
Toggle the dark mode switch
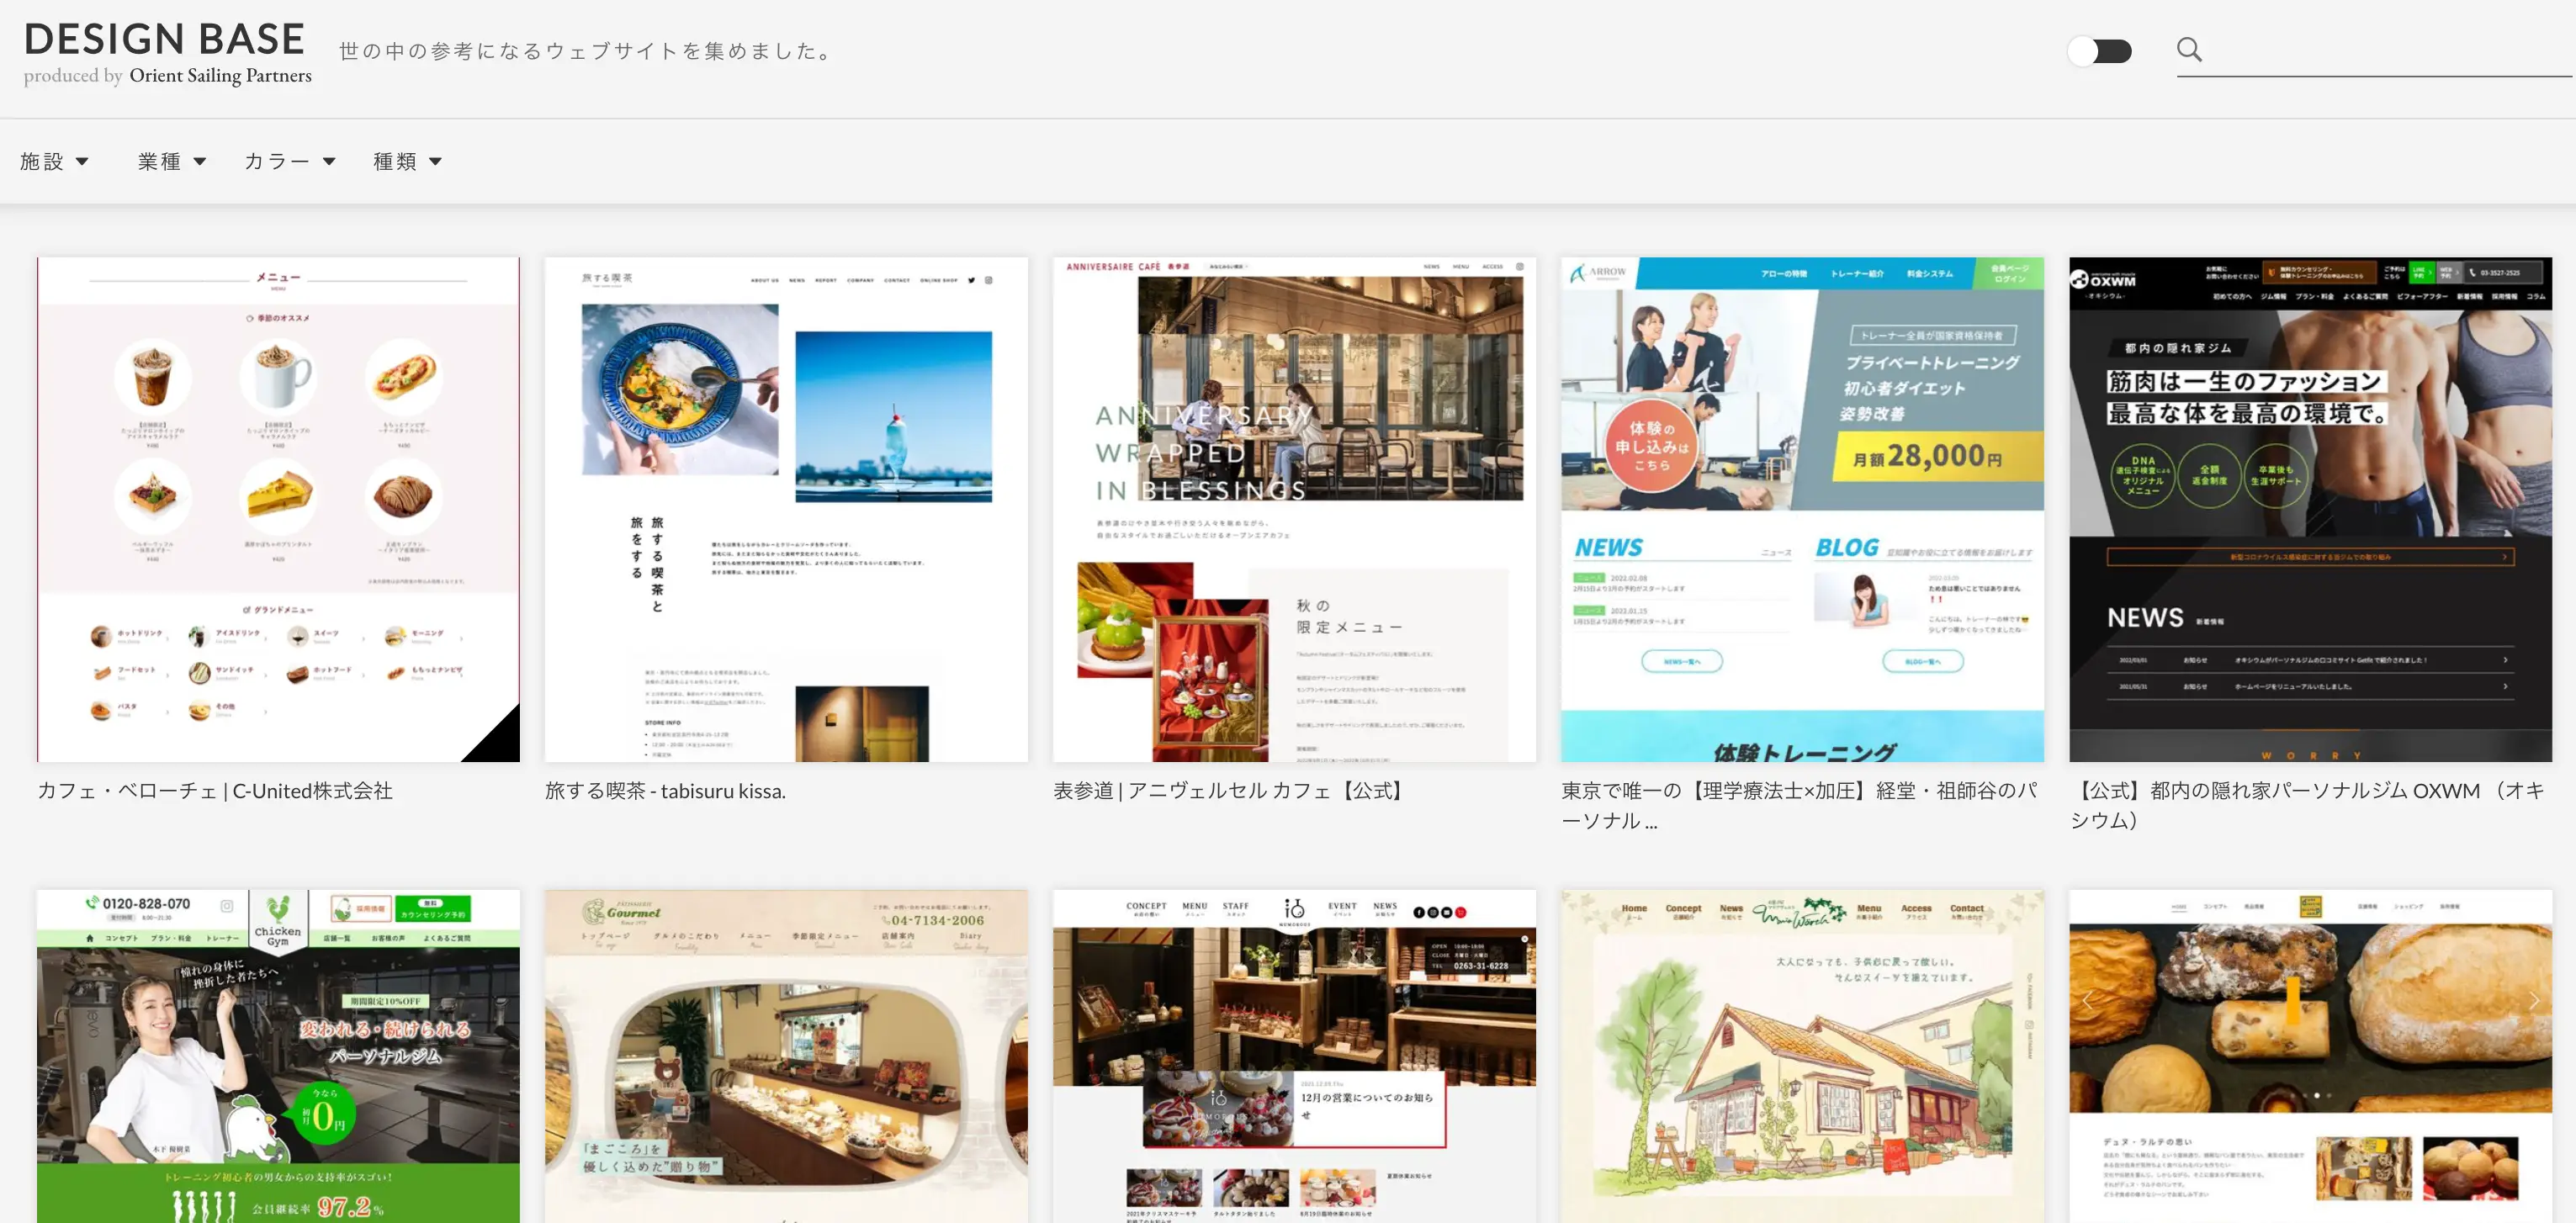(x=2099, y=51)
